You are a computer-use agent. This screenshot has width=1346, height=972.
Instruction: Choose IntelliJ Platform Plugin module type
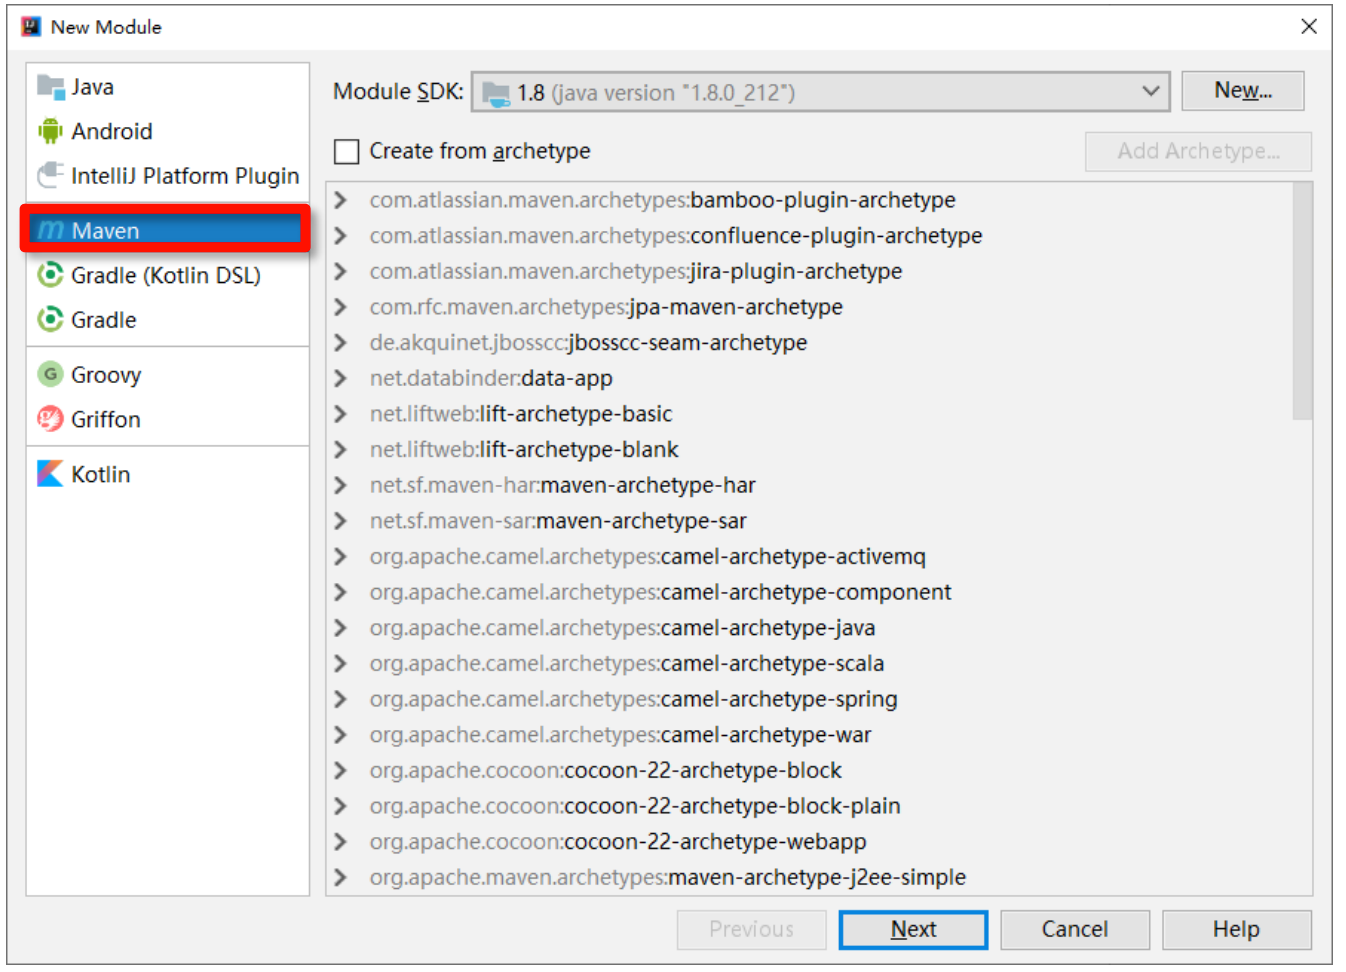coord(168,175)
